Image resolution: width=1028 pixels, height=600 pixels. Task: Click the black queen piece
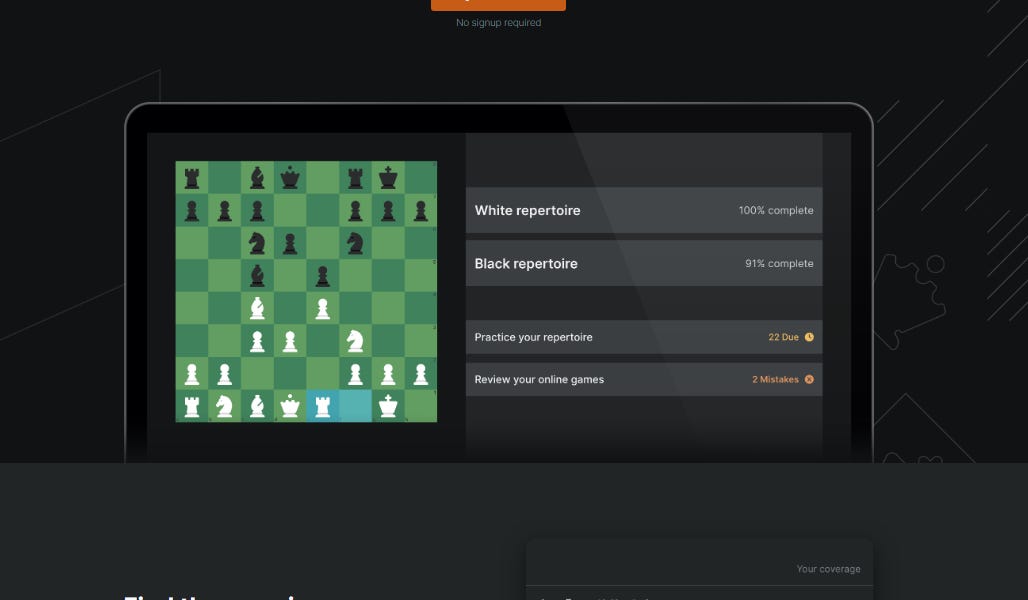[289, 177]
